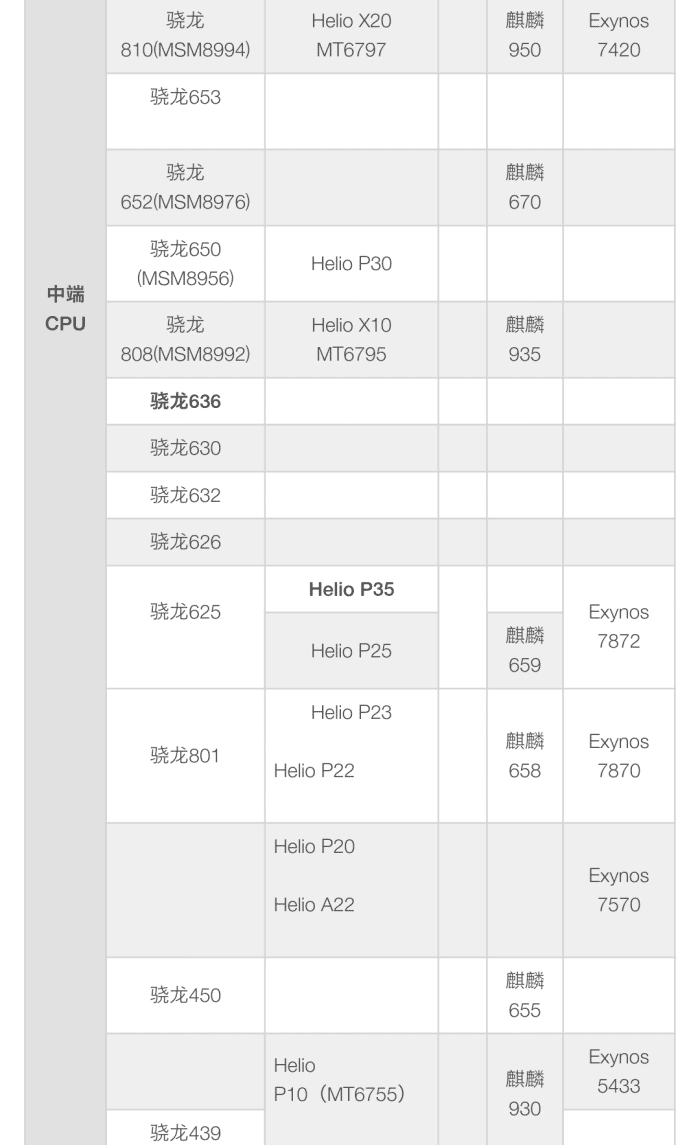Click the Helio P10 (MT6755) cell
Viewport: 700px width, 1145px height.
coord(339,1081)
